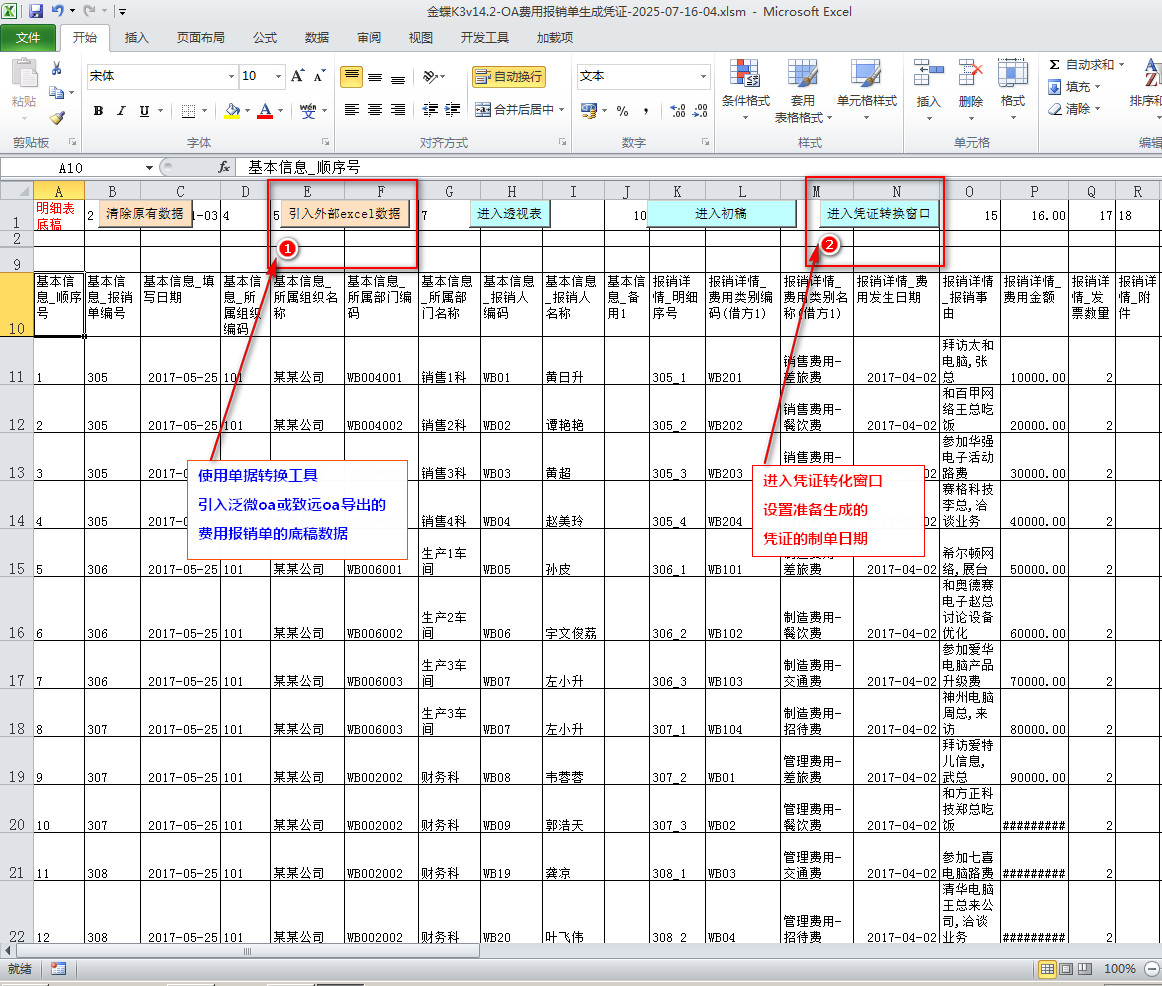Click the wén phonetic guide icon
The height and width of the screenshot is (986, 1162).
[308, 111]
